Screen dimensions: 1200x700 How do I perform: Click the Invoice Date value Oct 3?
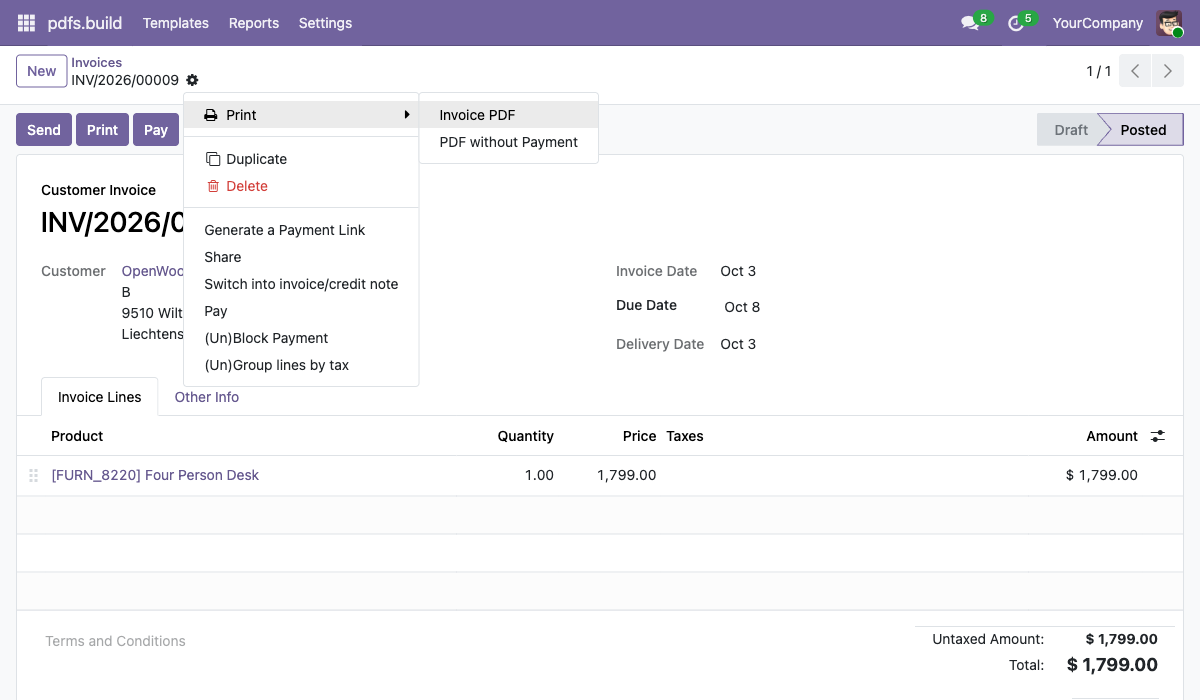tap(738, 271)
